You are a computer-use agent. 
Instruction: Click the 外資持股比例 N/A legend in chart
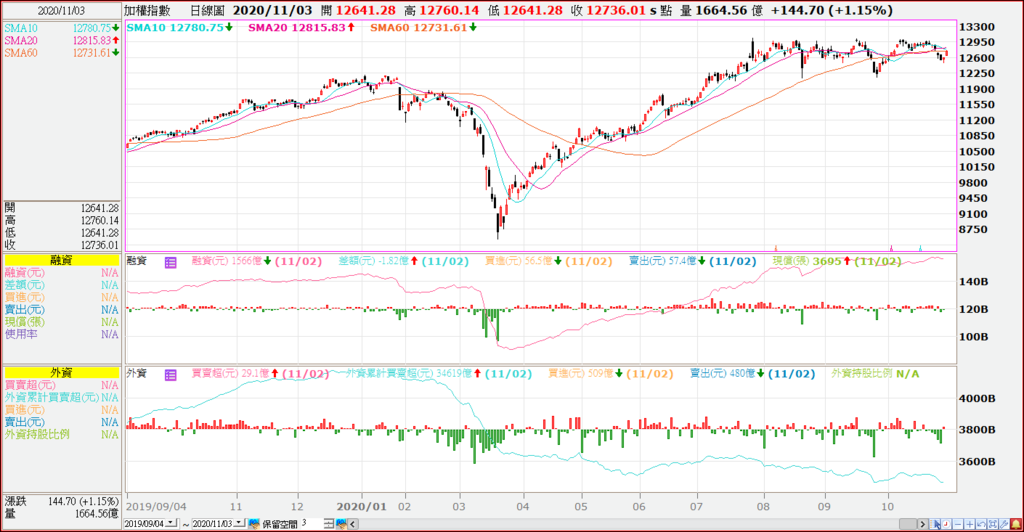875,374
